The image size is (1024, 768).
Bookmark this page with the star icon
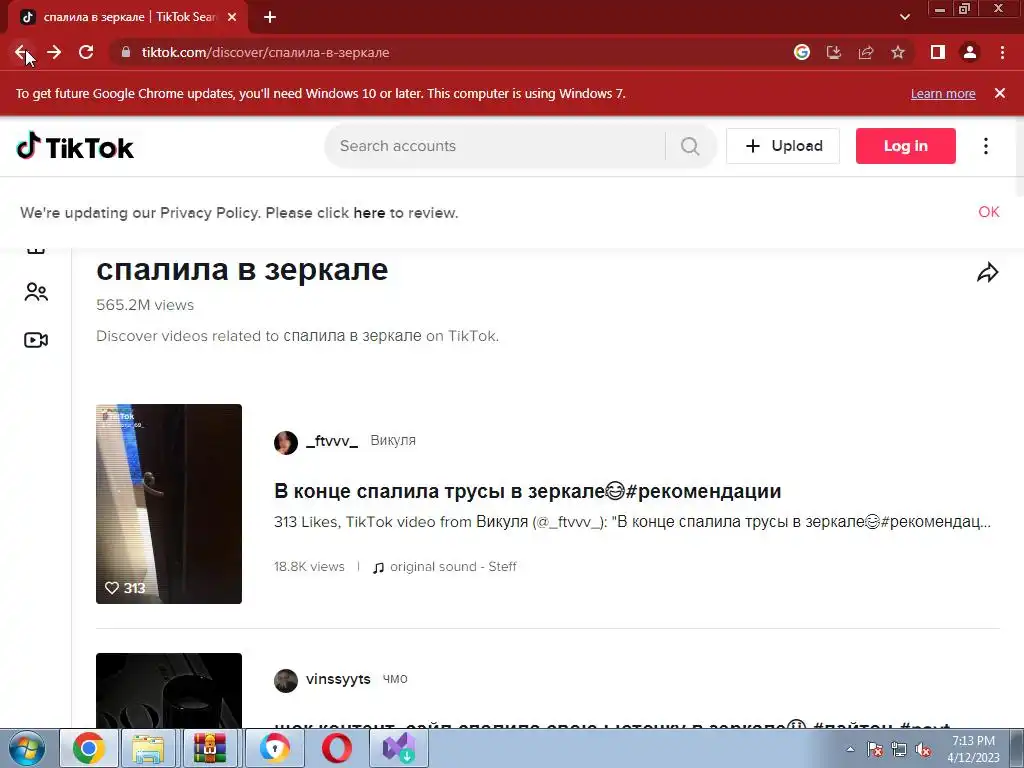pos(898,52)
